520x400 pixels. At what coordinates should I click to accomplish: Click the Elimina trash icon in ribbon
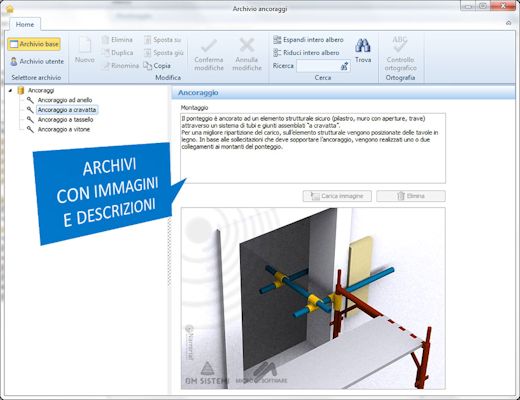click(x=105, y=40)
